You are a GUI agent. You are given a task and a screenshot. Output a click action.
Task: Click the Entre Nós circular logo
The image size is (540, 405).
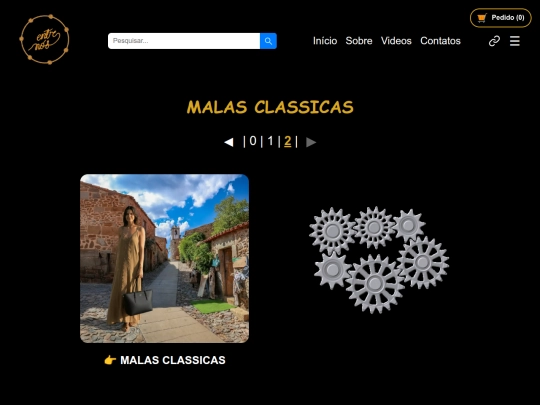44,39
